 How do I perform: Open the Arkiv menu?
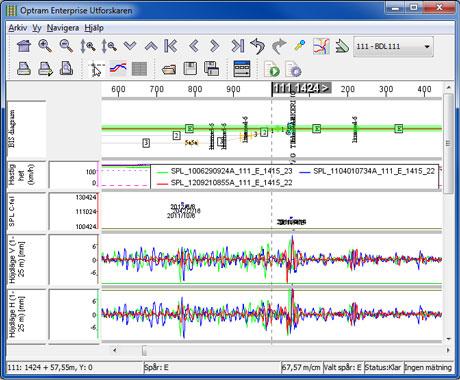tap(18, 28)
